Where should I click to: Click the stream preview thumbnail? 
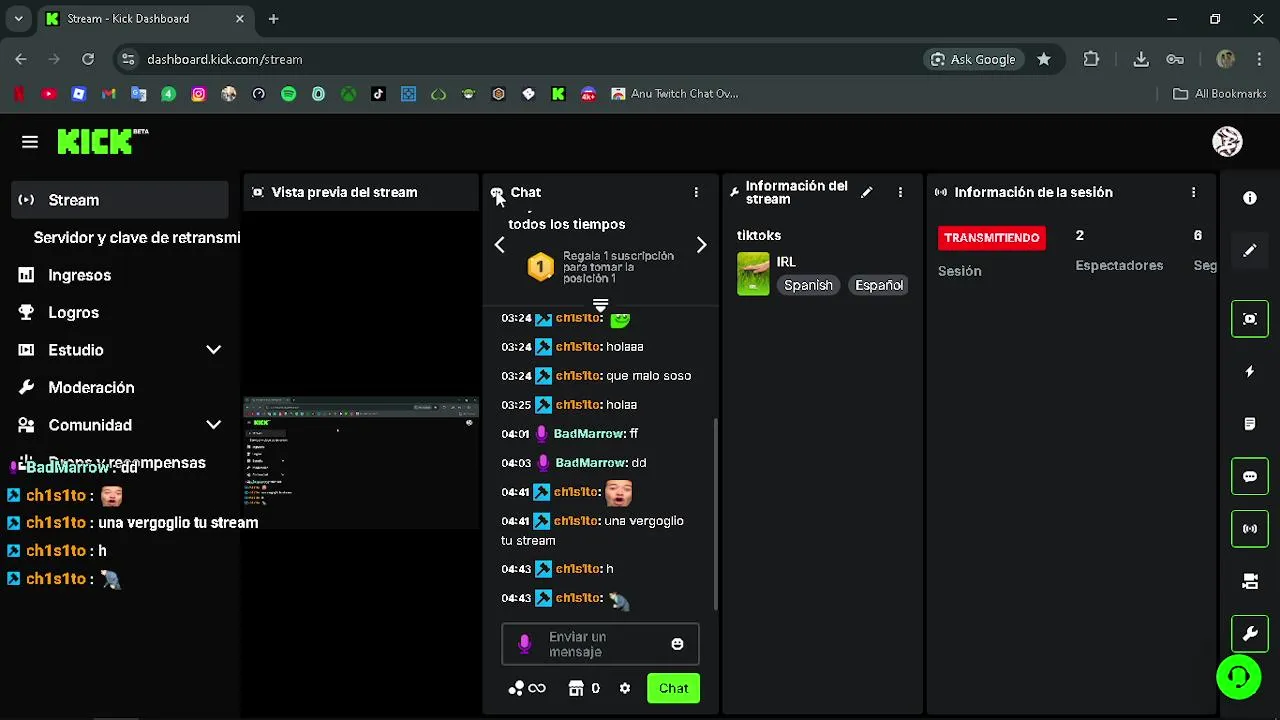(x=361, y=463)
